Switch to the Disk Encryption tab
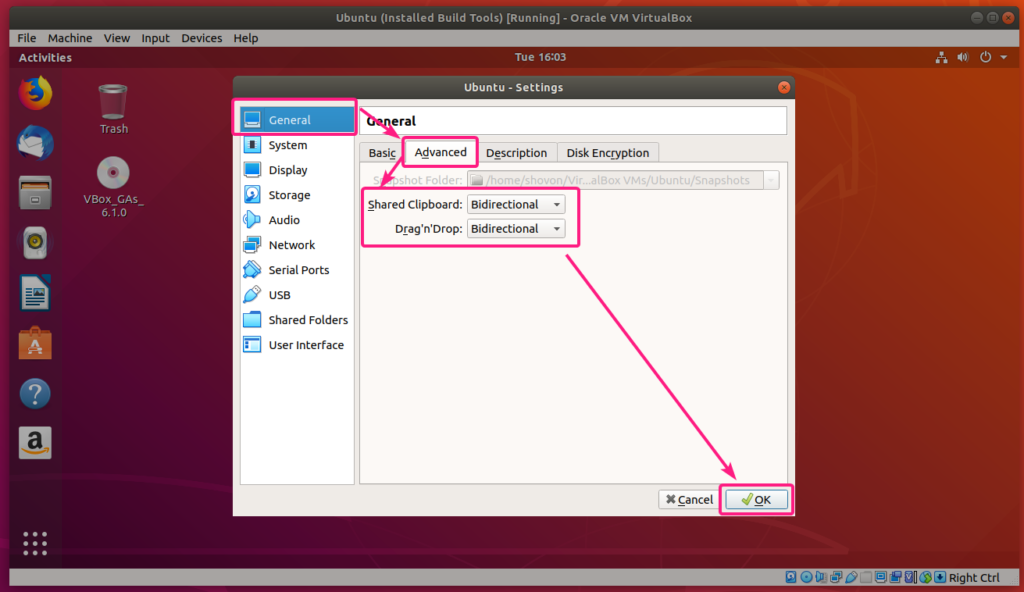This screenshot has width=1024, height=592. (608, 153)
